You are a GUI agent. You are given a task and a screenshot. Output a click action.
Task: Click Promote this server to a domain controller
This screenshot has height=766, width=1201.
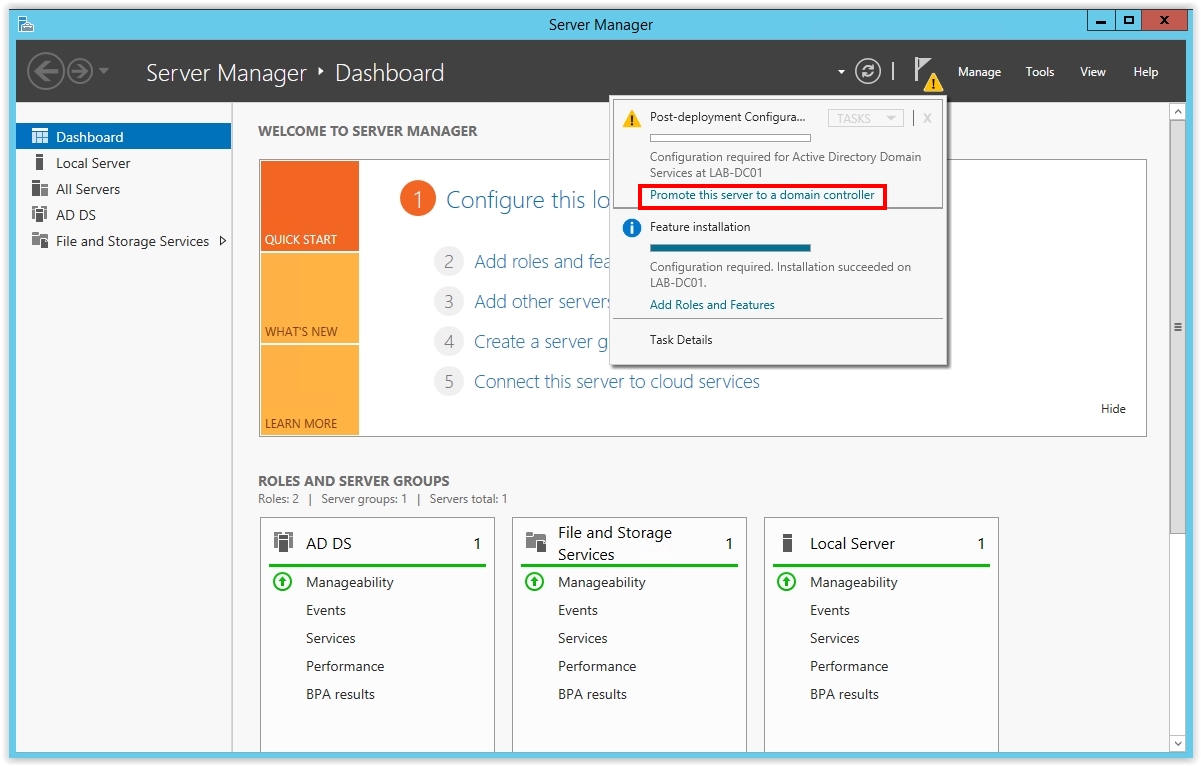click(x=762, y=195)
